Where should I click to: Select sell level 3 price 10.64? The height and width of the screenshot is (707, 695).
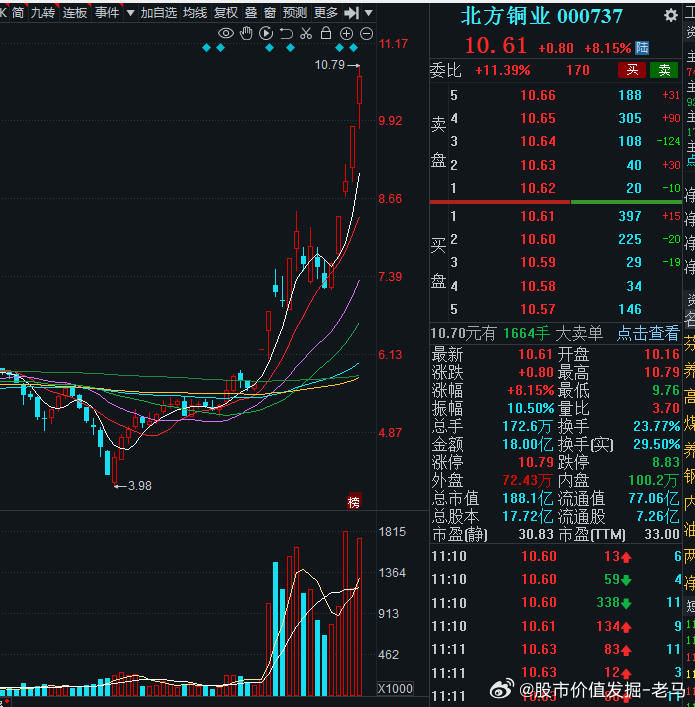point(538,141)
